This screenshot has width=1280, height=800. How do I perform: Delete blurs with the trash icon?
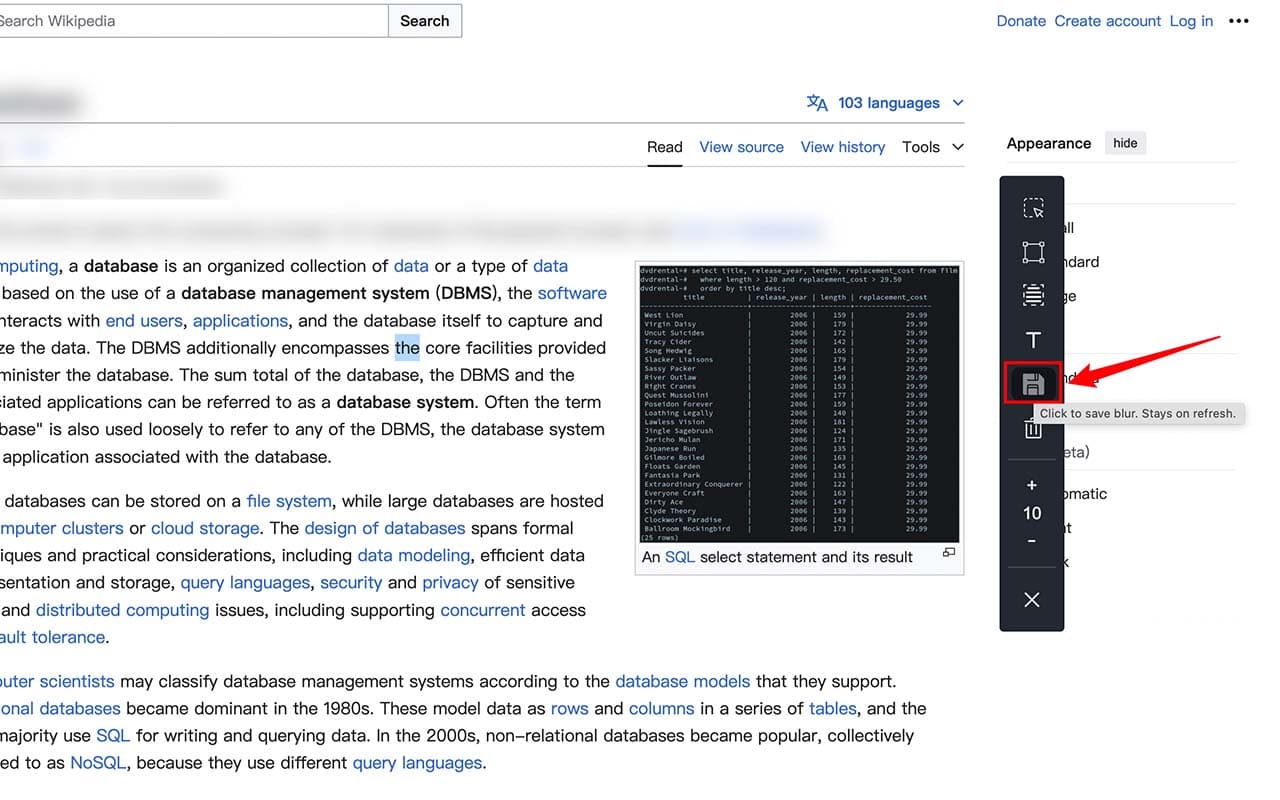[x=1033, y=430]
